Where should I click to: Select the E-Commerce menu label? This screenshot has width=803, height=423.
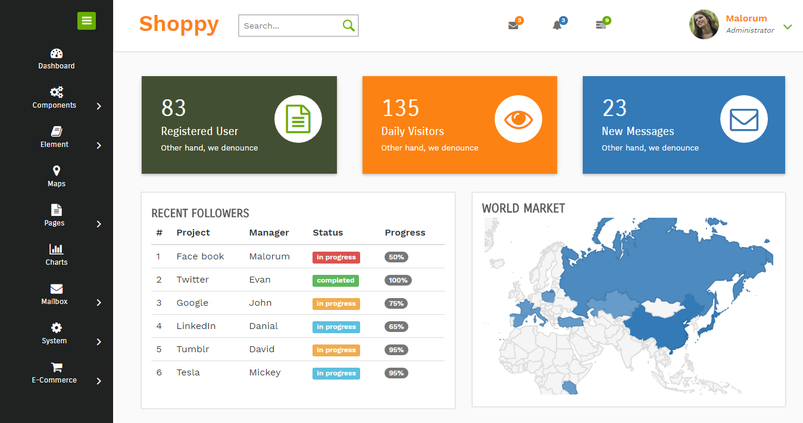tap(54, 380)
